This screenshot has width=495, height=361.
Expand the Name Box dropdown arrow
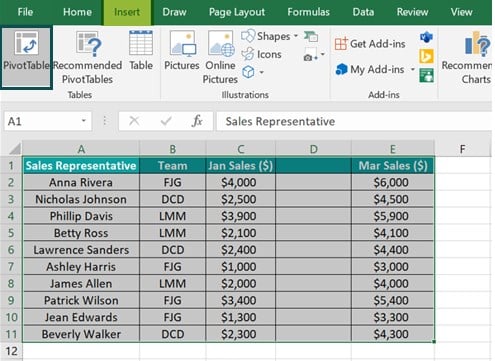click(x=84, y=121)
